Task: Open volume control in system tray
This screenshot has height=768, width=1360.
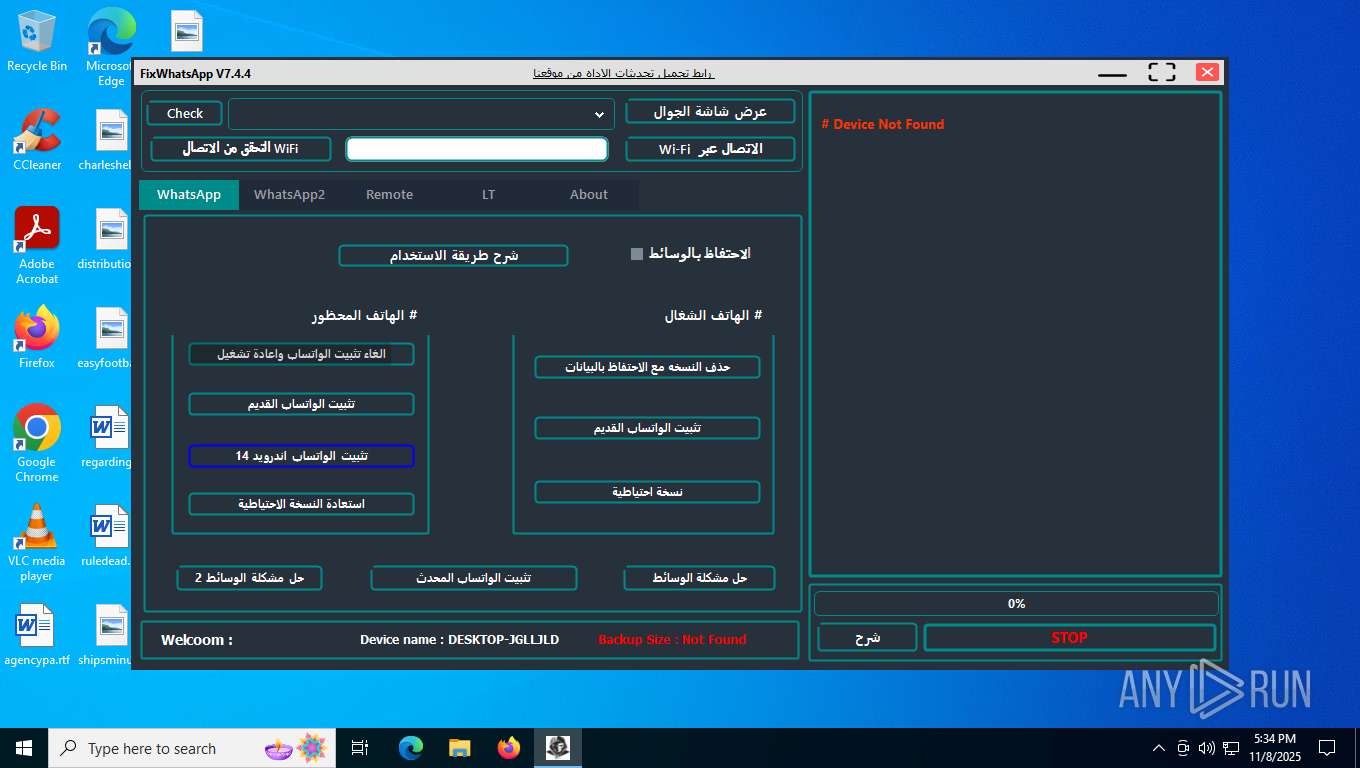Action: coord(1207,748)
